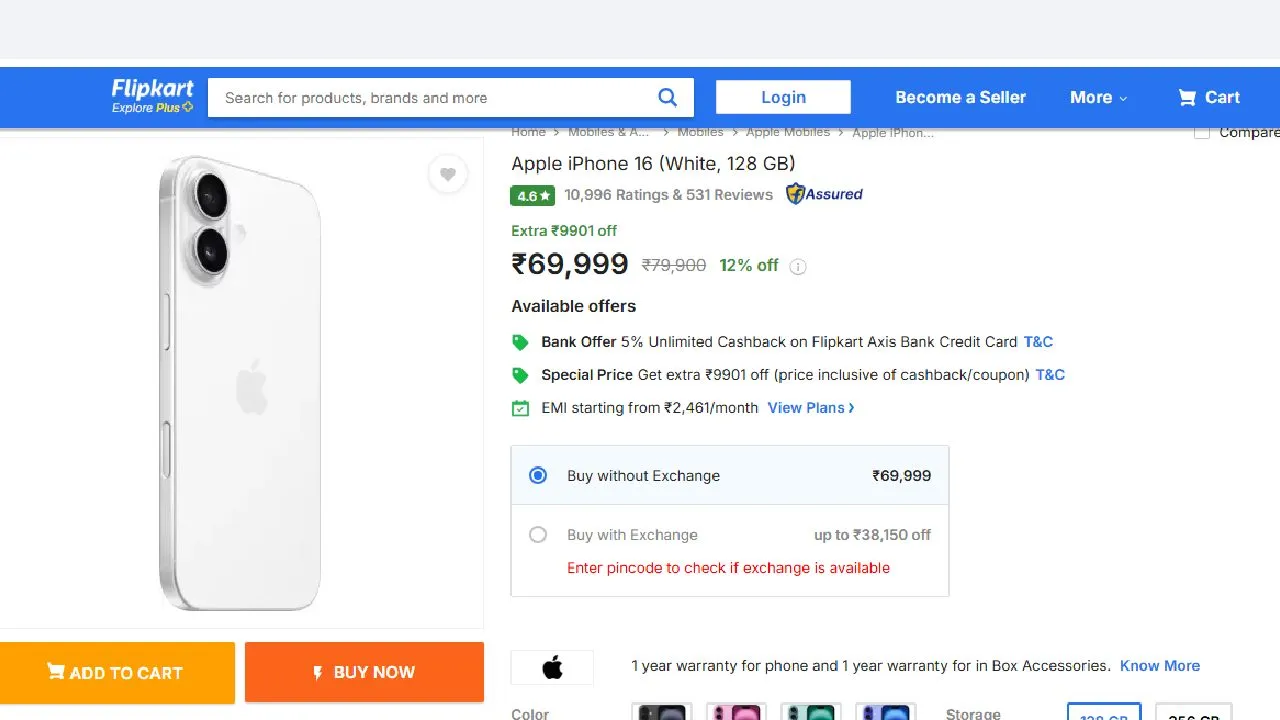Viewport: 1280px width, 720px height.
Task: Click Become a Seller
Action: tap(960, 97)
